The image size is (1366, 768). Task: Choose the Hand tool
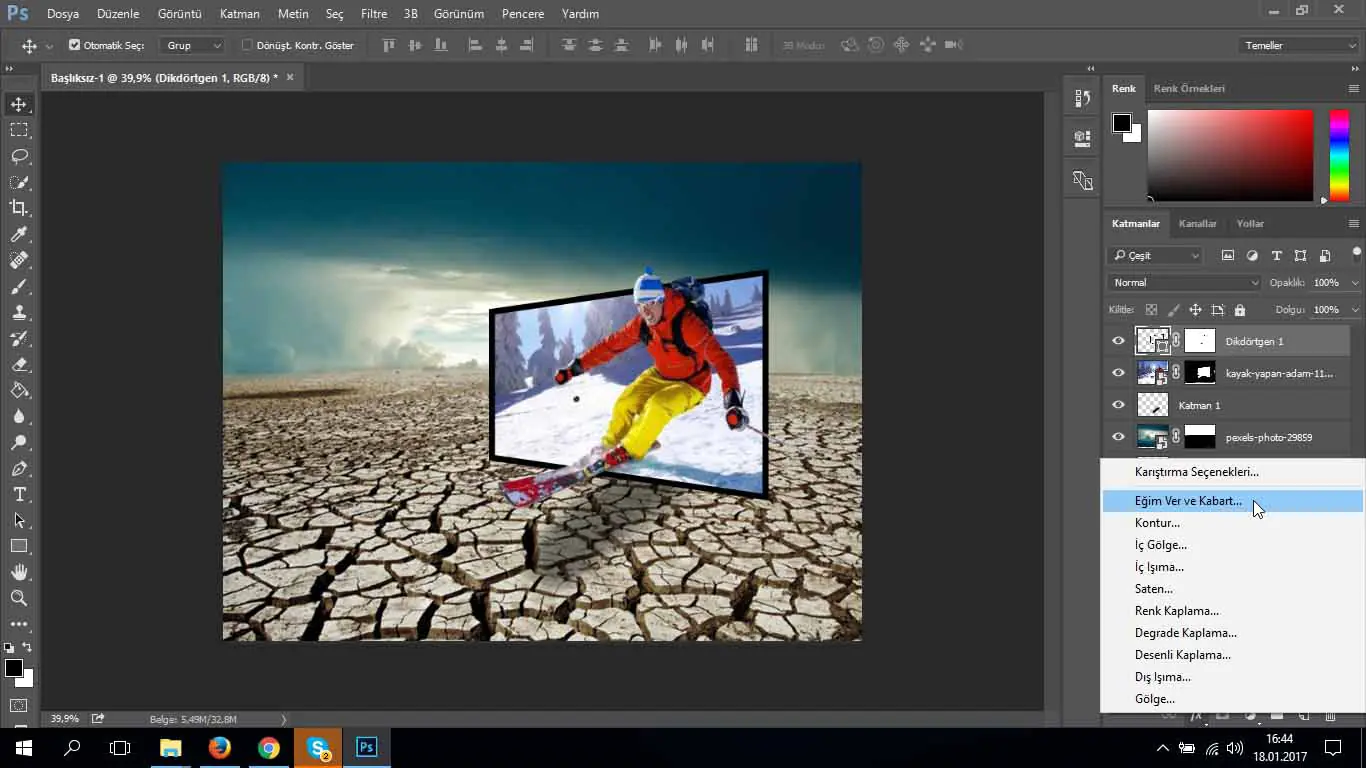point(19,572)
